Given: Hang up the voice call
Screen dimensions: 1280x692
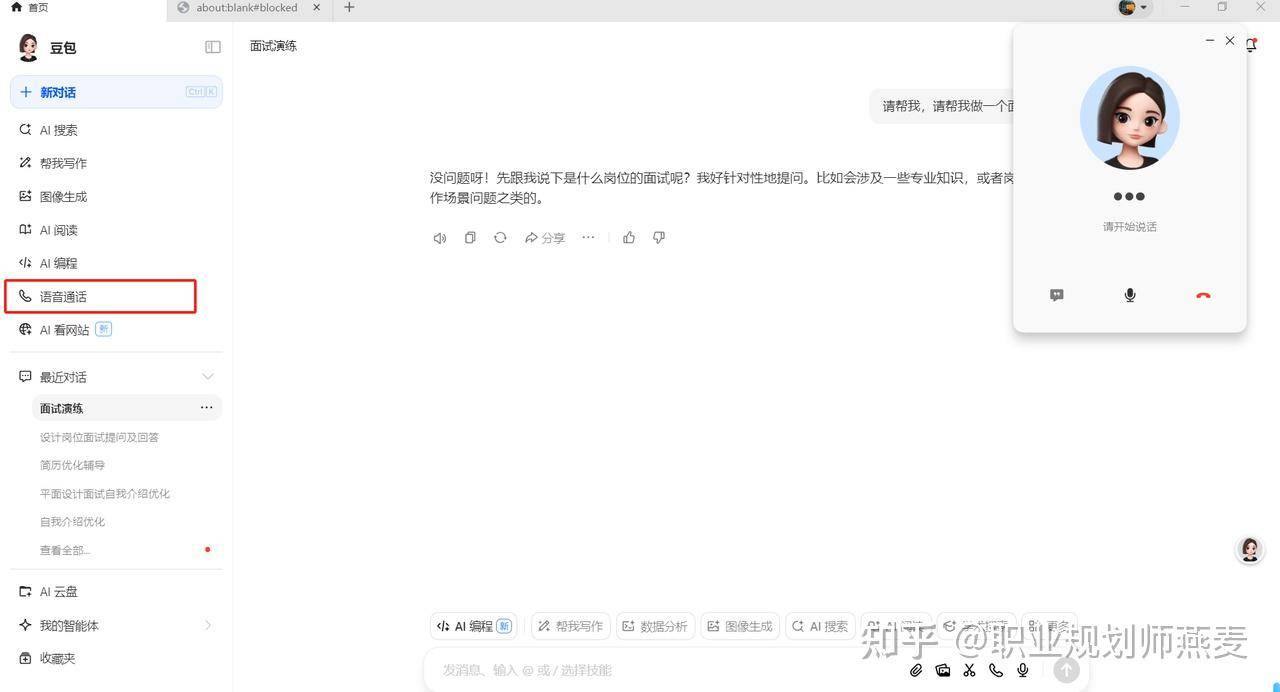Looking at the screenshot, I should (1203, 296).
